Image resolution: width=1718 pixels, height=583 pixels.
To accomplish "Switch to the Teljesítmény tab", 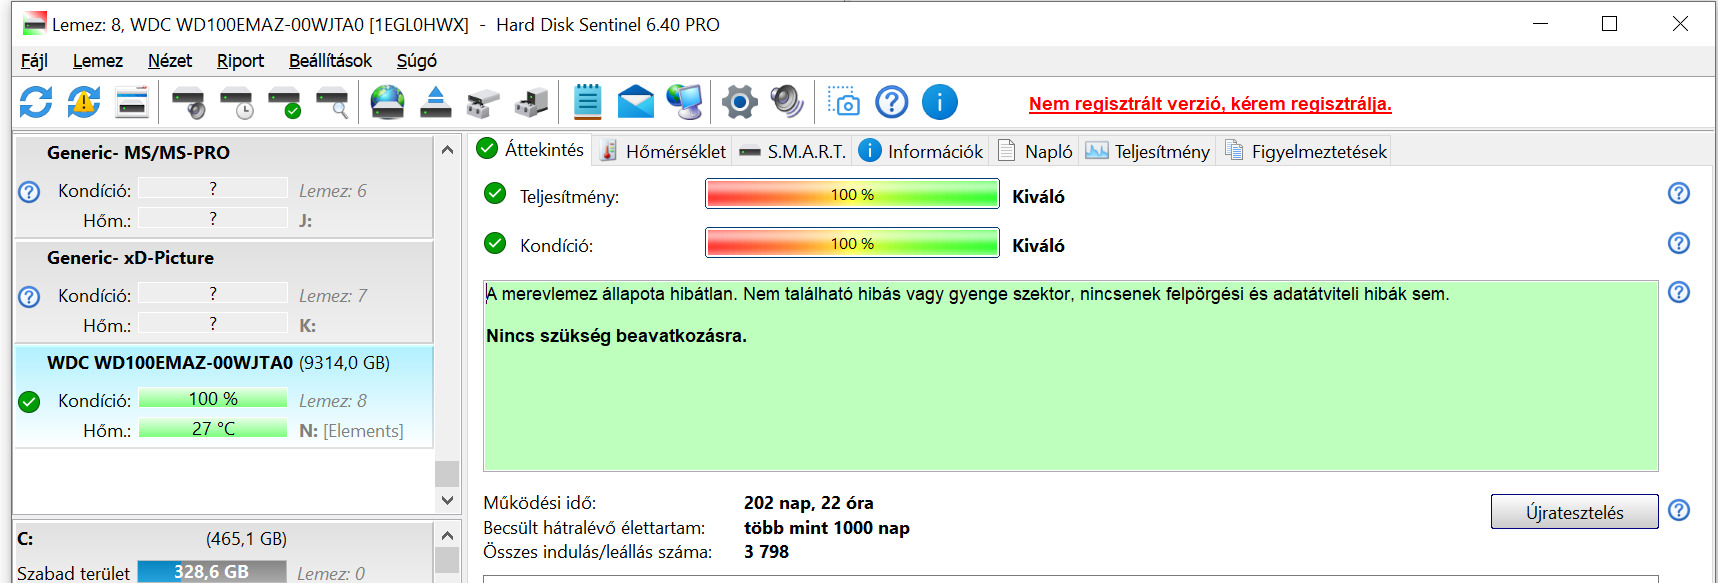I will tap(1148, 151).
